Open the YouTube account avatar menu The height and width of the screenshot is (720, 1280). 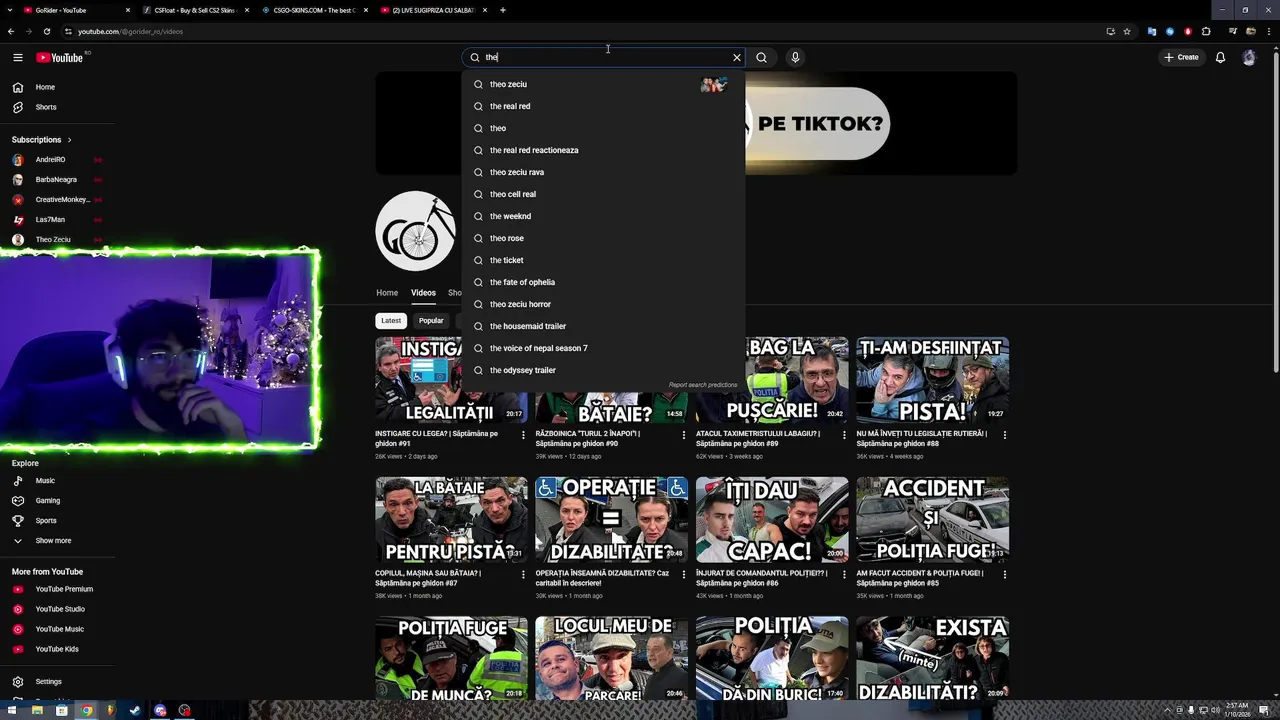(1249, 57)
